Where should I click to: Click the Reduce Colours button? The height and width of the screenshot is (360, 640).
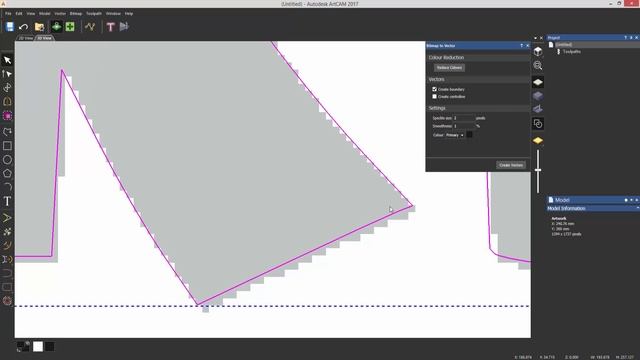449,68
